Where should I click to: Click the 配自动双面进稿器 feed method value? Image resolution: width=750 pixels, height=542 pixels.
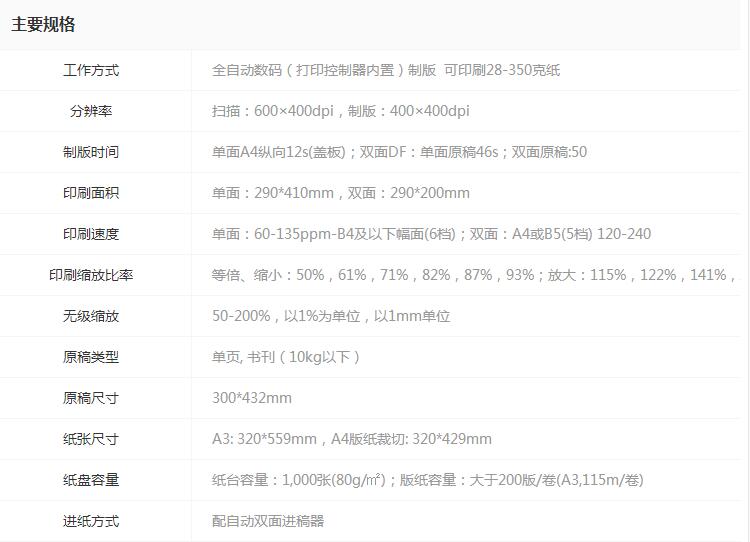(268, 521)
